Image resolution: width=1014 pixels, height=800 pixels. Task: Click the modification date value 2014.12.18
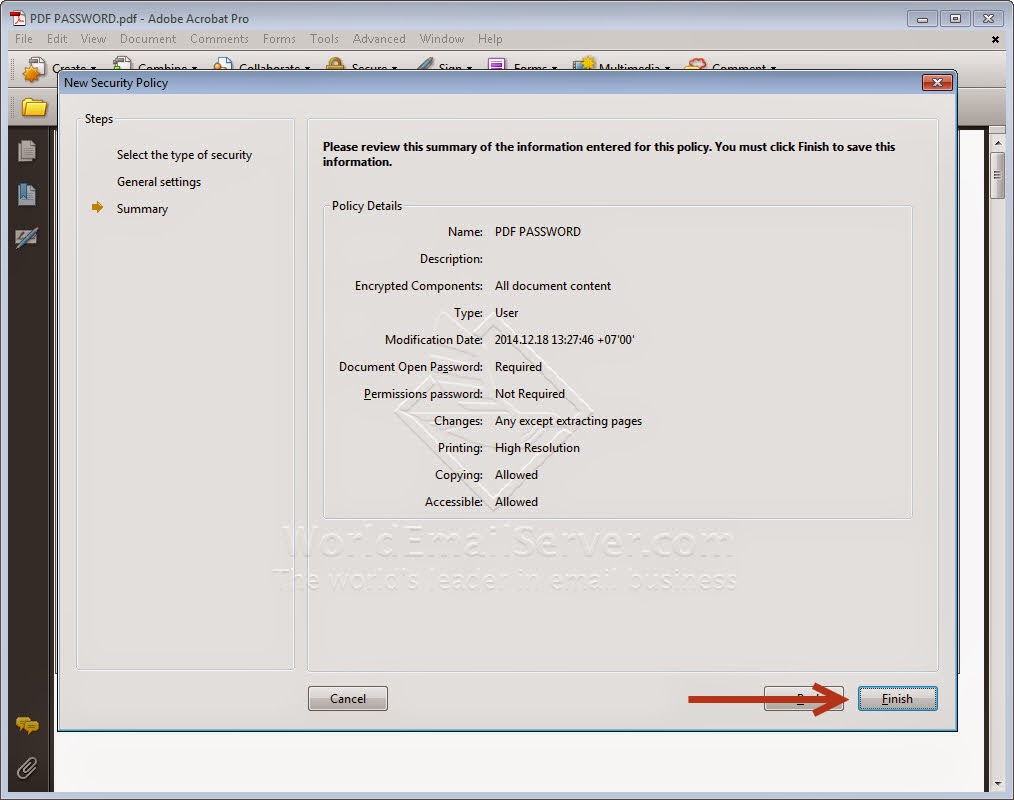565,340
